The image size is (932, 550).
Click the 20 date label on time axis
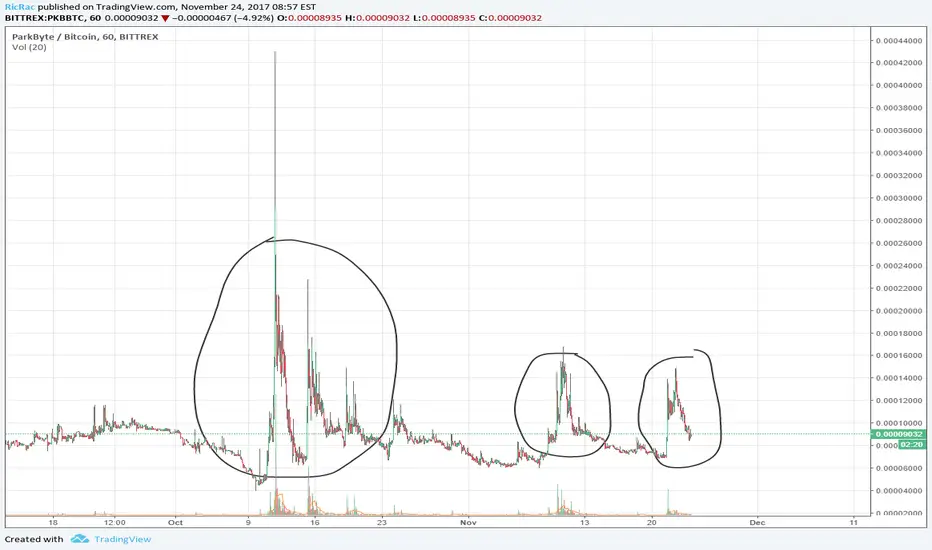coord(652,523)
